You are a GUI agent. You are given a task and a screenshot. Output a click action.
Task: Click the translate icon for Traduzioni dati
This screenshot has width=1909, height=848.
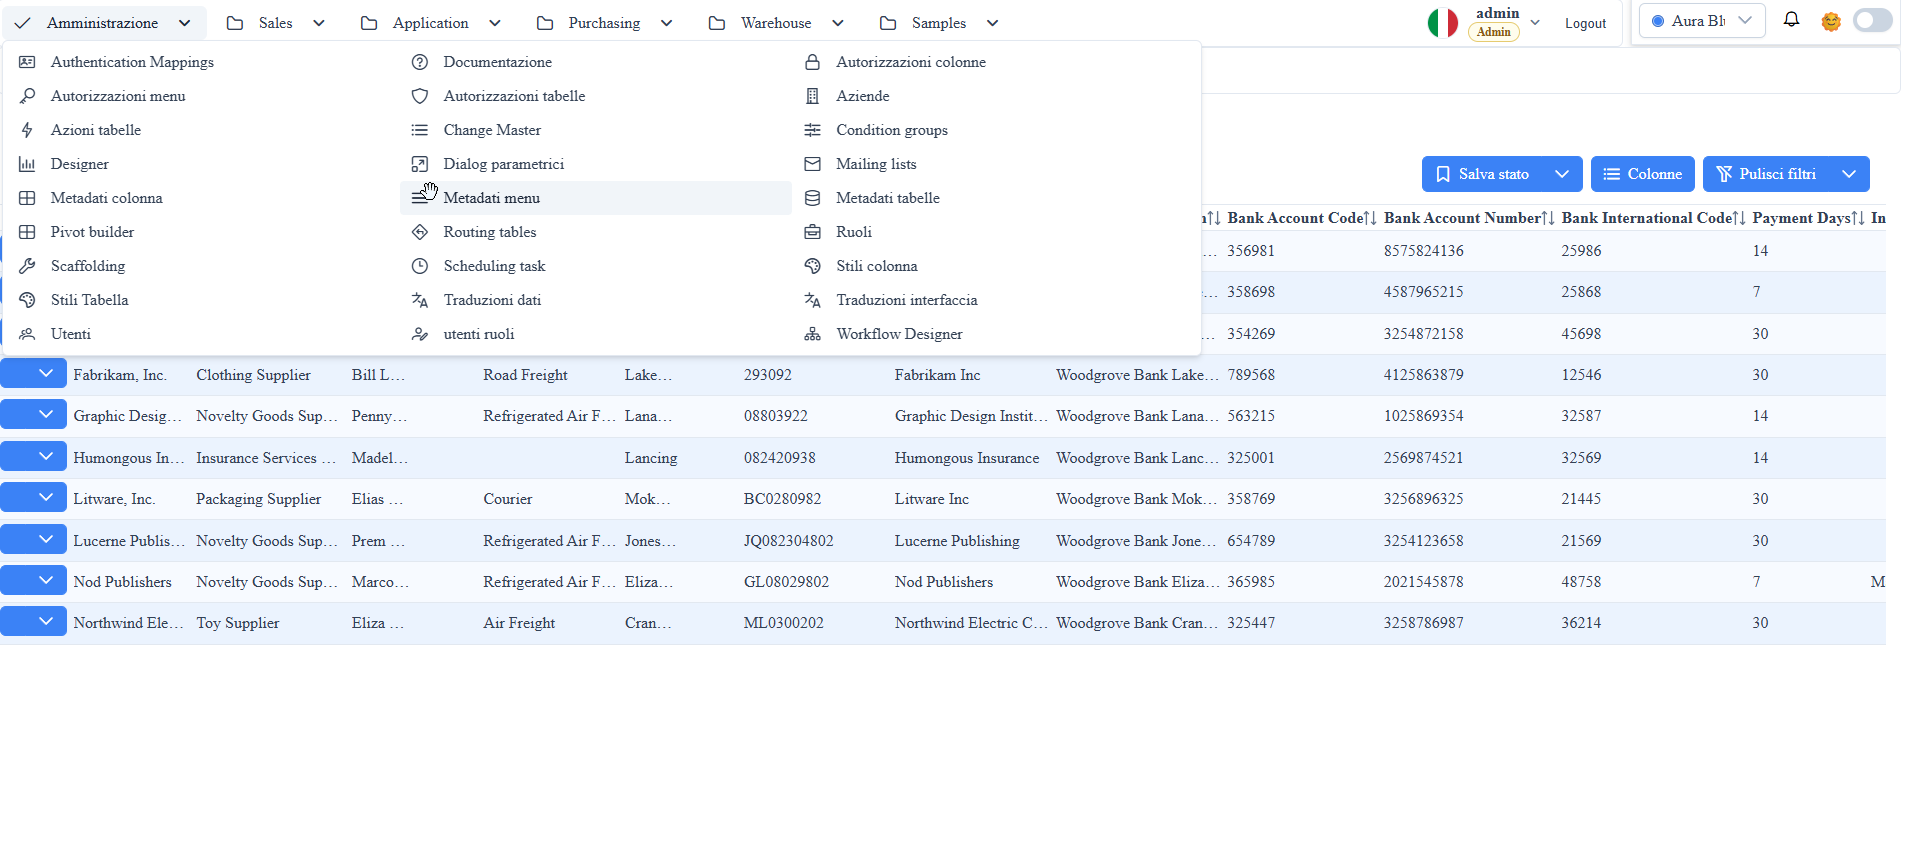(x=420, y=300)
